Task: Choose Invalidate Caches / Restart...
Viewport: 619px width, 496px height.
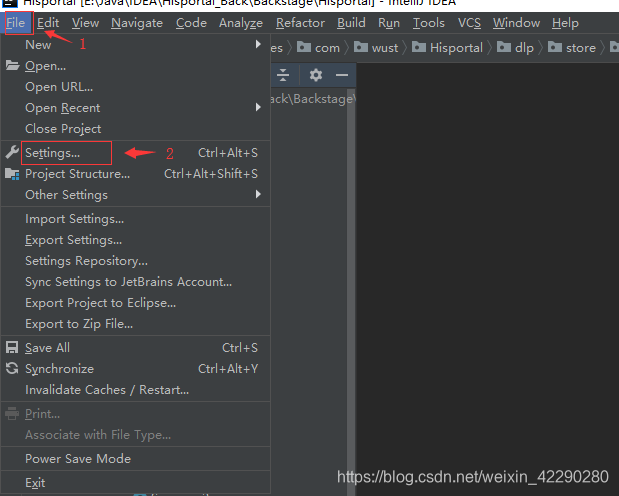Action: tap(135, 390)
